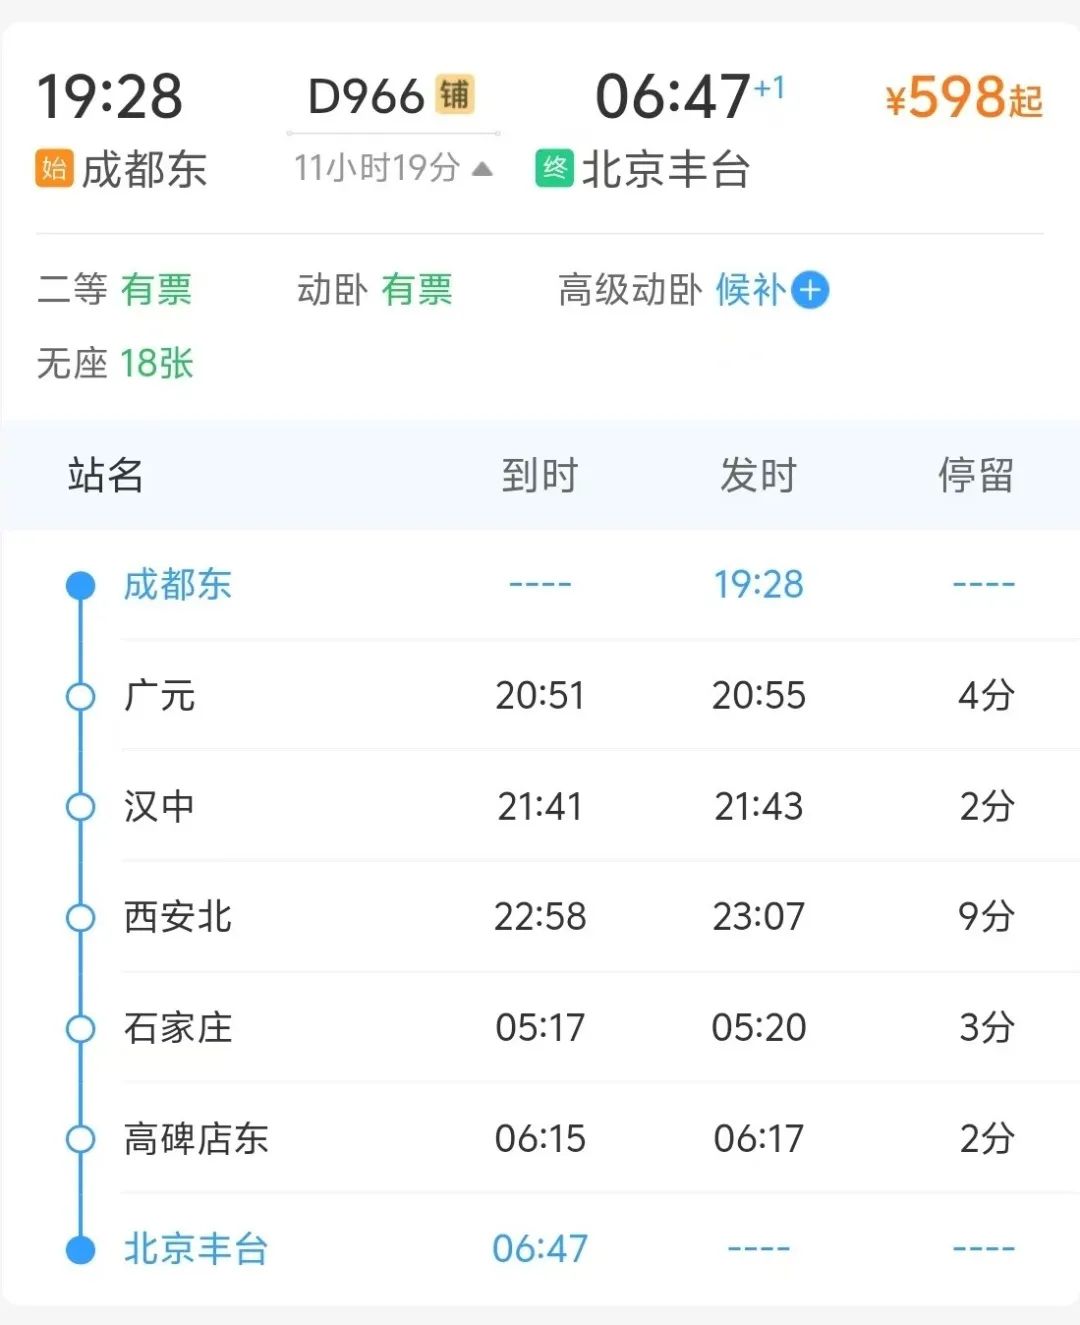This screenshot has height=1325, width=1080.
Task: Click the 停留 column header
Action: [x=975, y=475]
